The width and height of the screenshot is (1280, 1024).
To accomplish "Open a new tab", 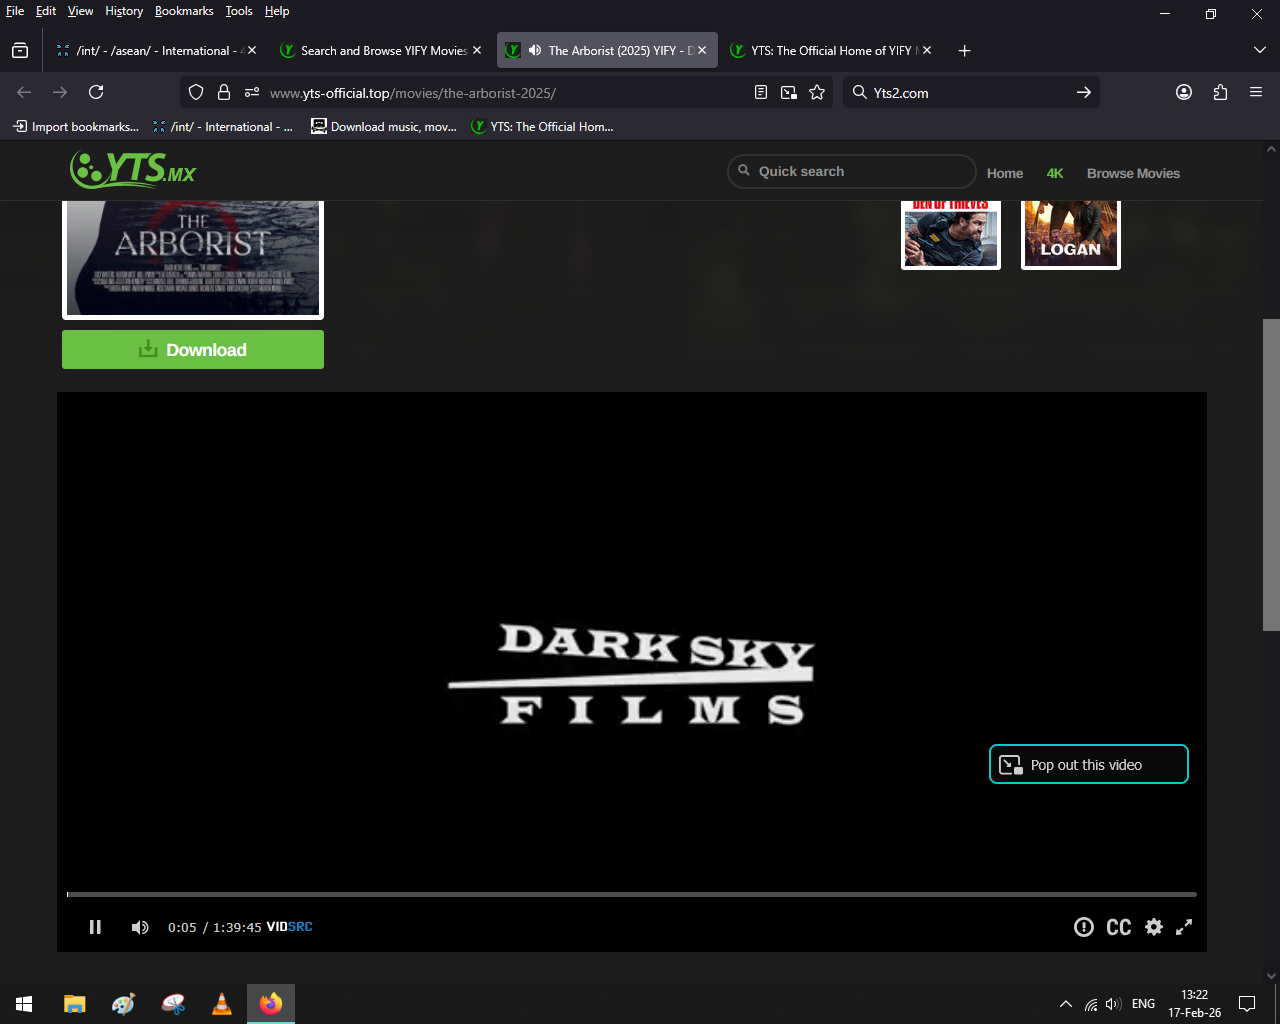I will (x=964, y=50).
